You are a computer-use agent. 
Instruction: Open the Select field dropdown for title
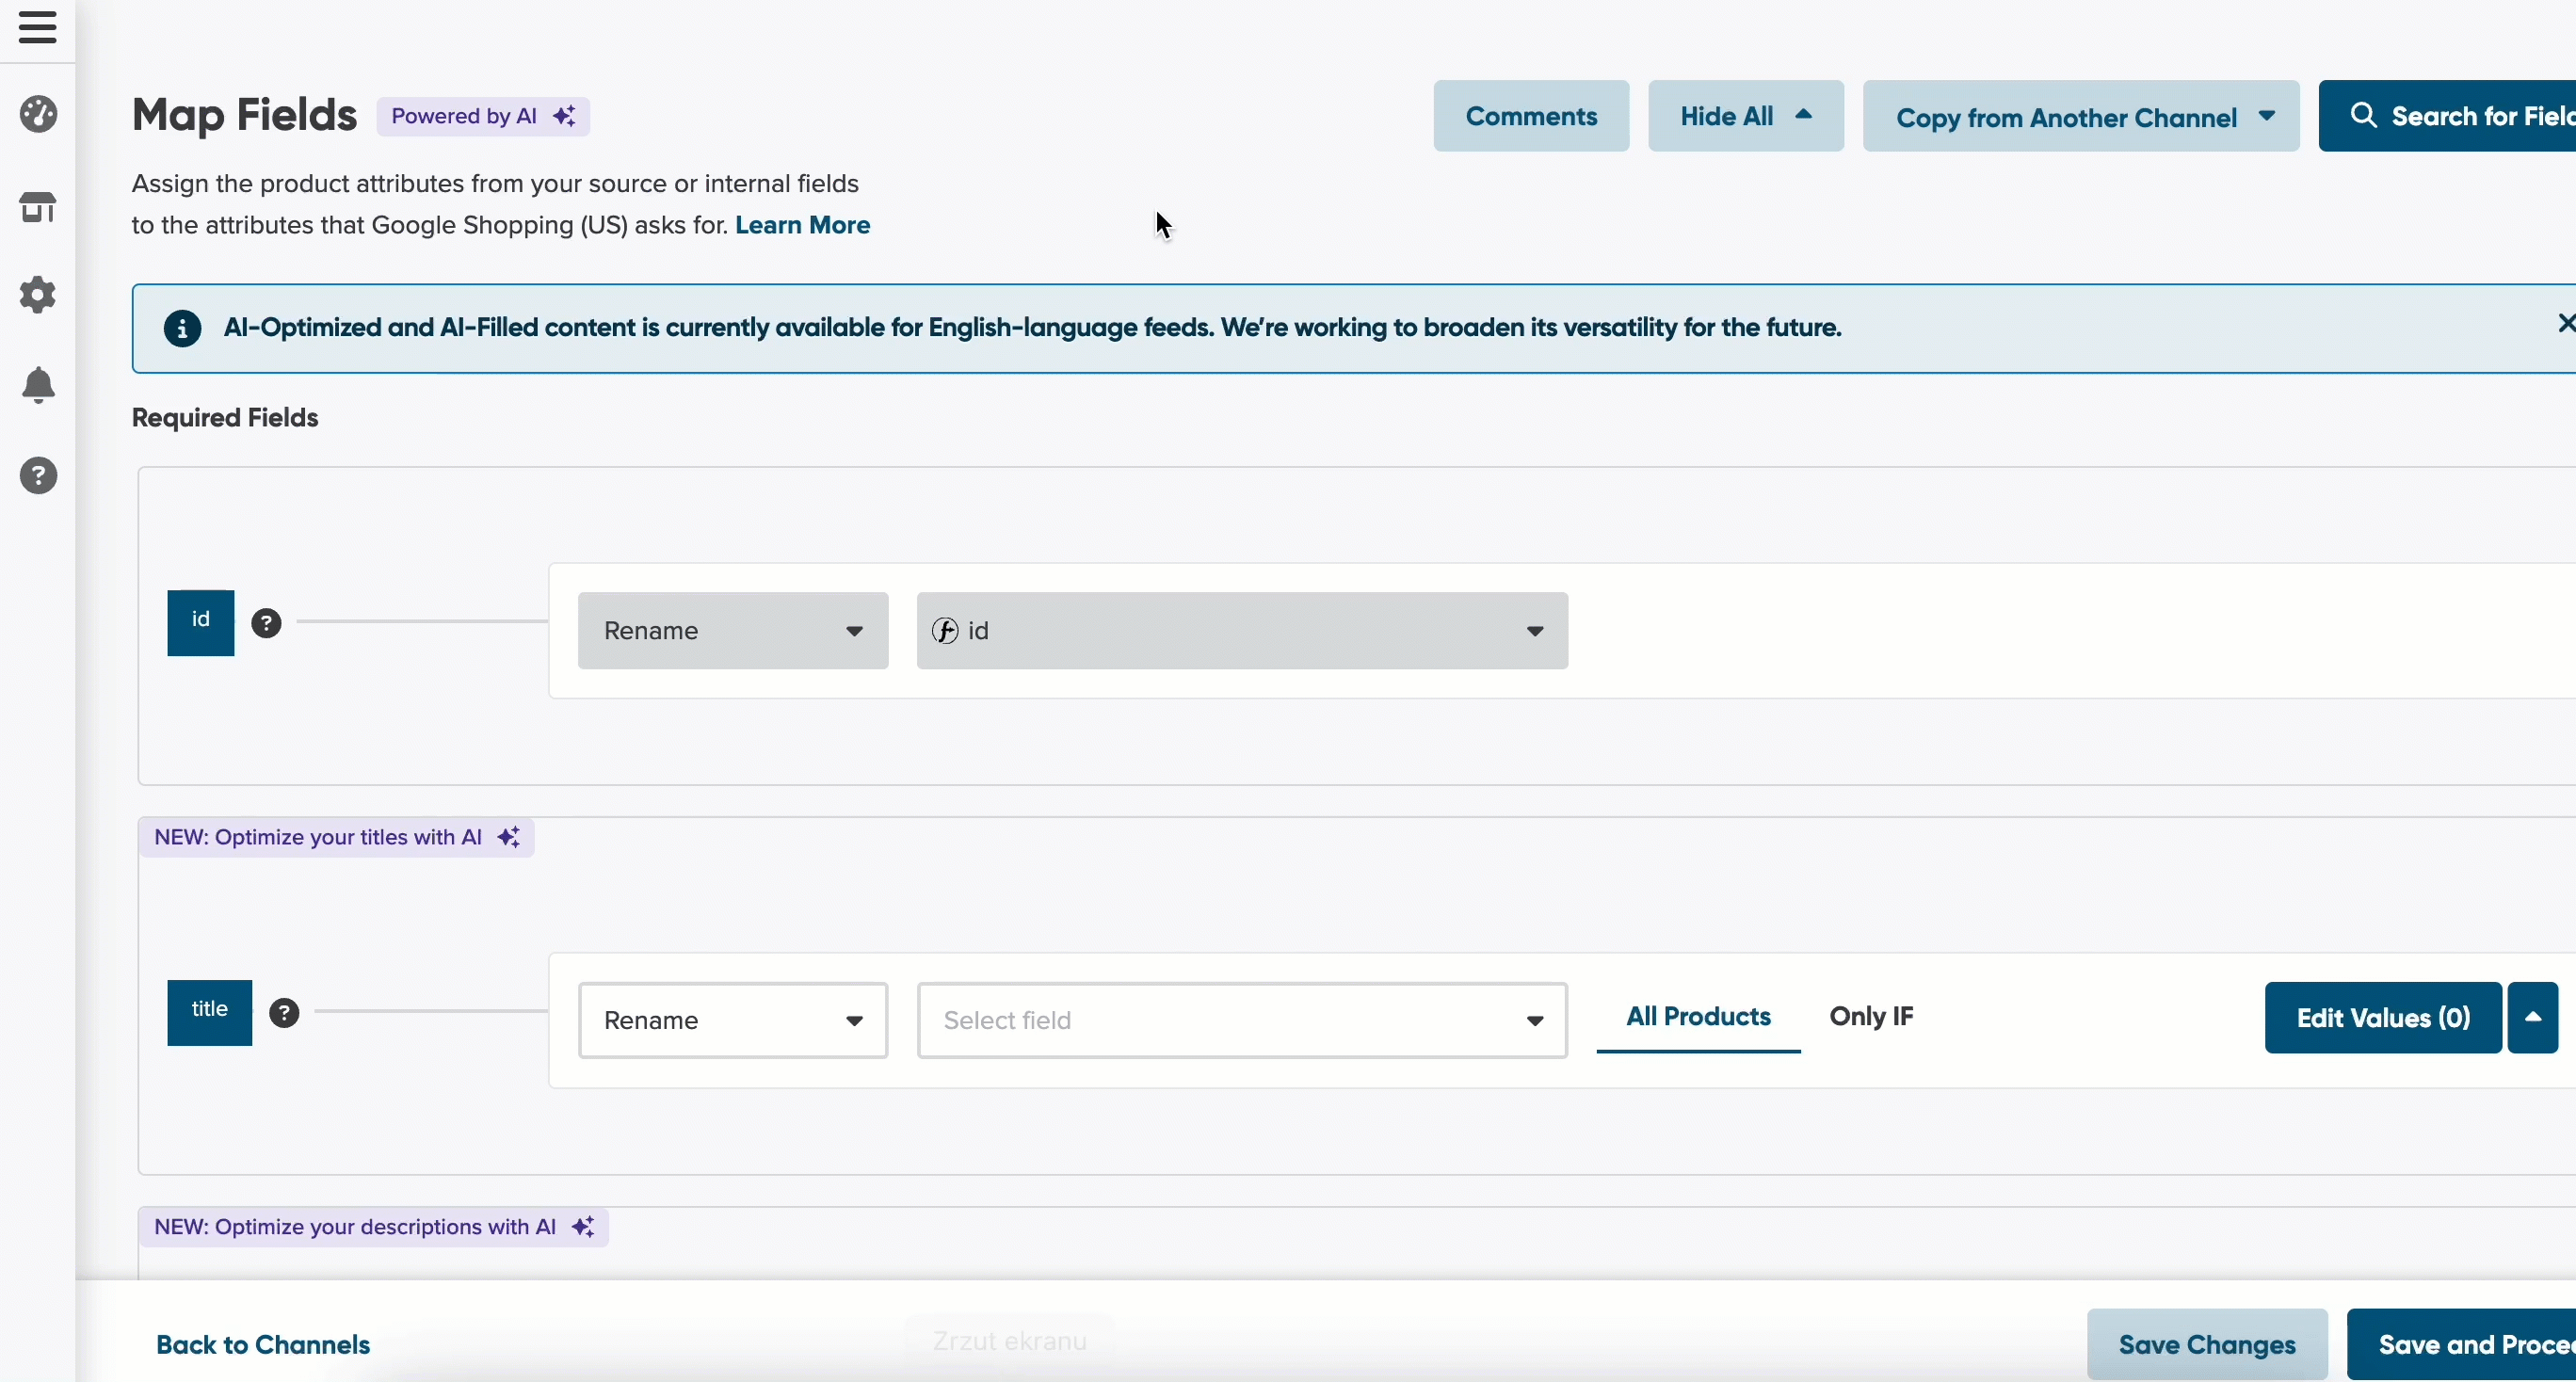tap(1242, 1020)
